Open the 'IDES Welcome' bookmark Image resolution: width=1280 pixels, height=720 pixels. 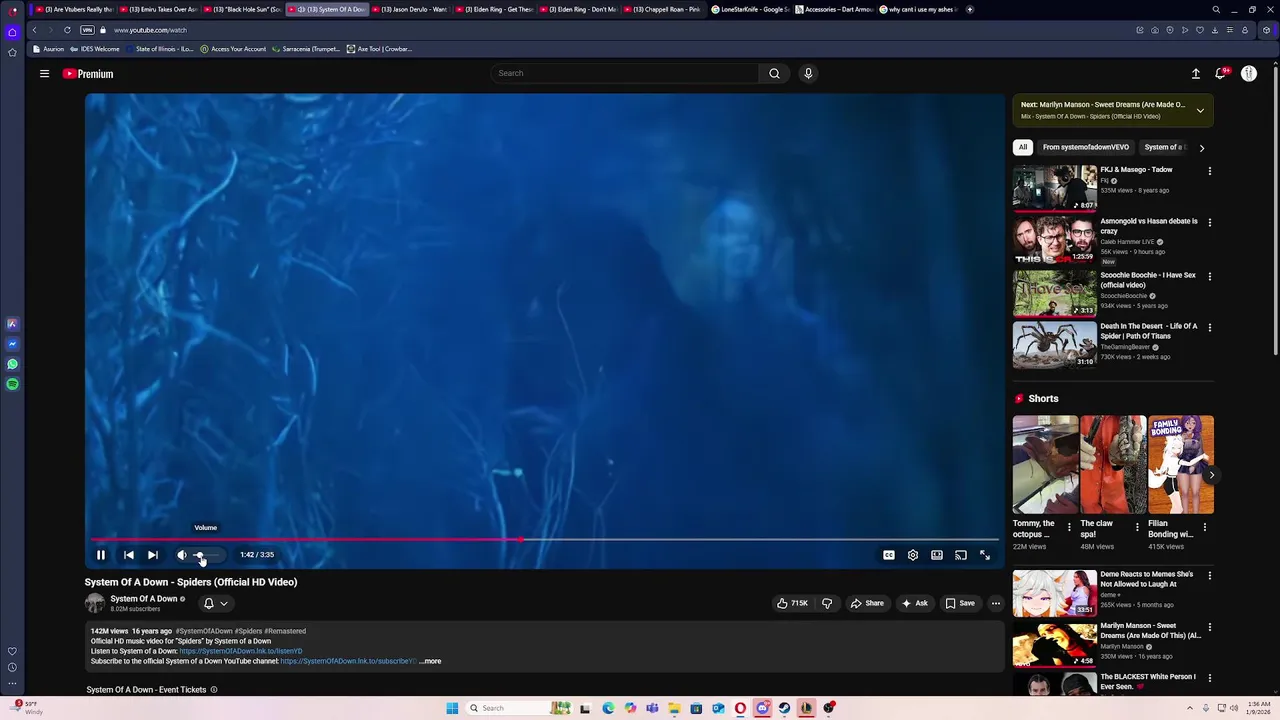point(95,49)
